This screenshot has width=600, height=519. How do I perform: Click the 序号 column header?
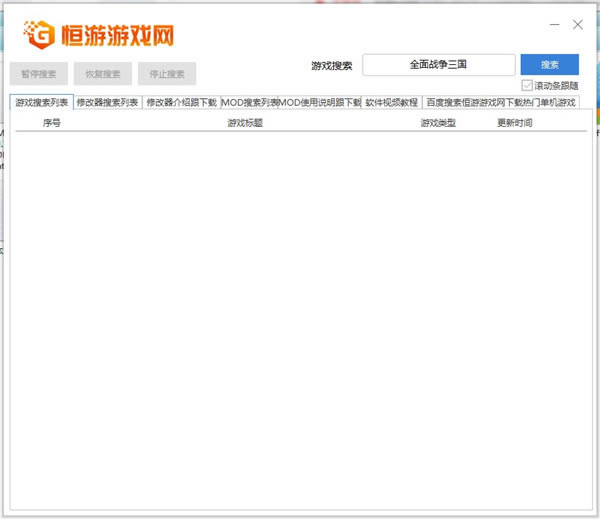[52, 123]
